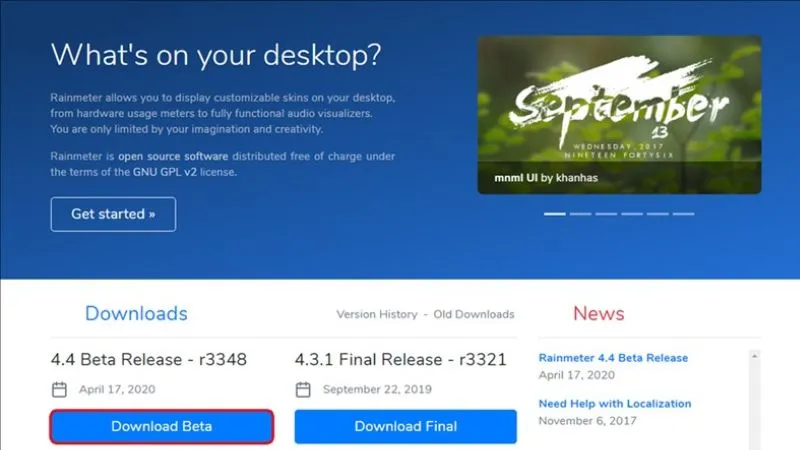Select the fifth carousel slide indicator
Viewport: 800px width, 450px height.
[x=658, y=214]
